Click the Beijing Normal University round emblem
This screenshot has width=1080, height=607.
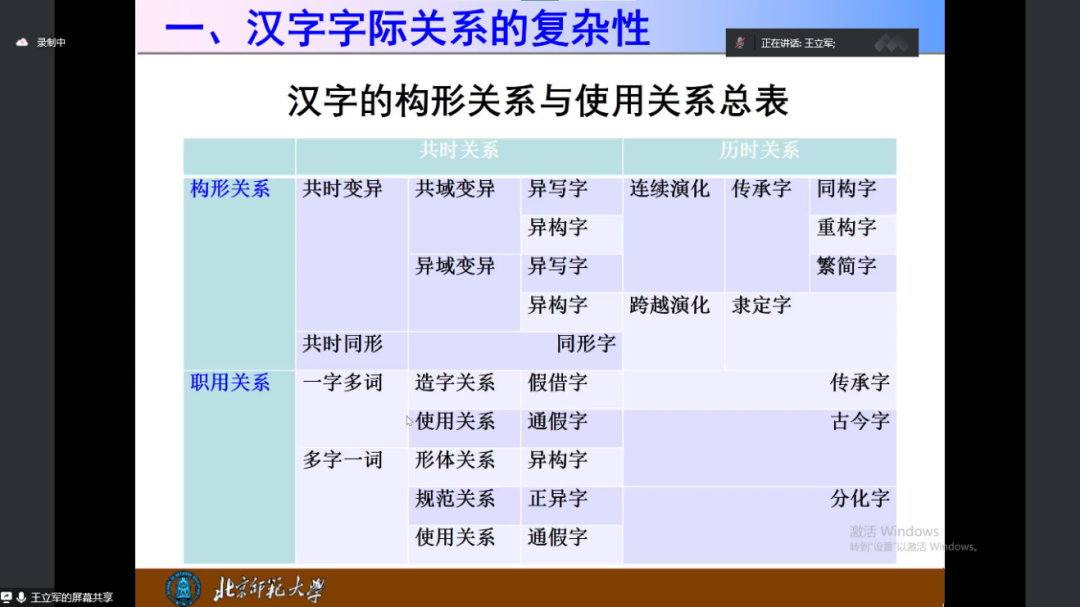[x=183, y=589]
